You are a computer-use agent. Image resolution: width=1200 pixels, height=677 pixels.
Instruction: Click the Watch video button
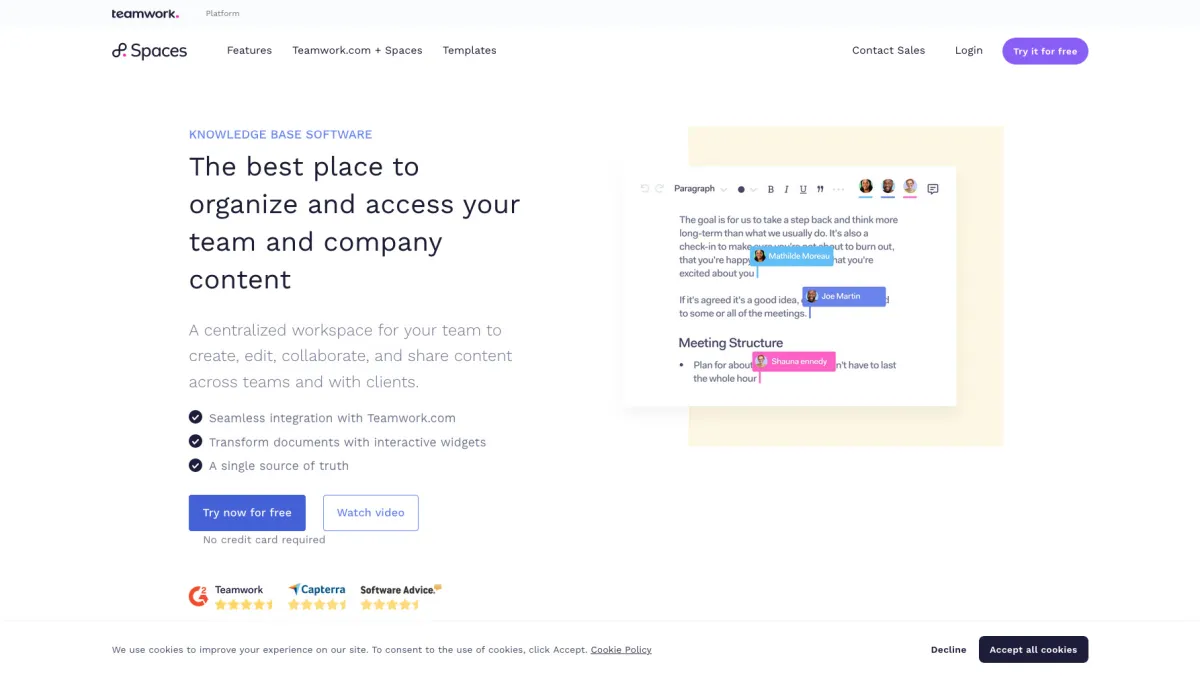click(x=371, y=513)
